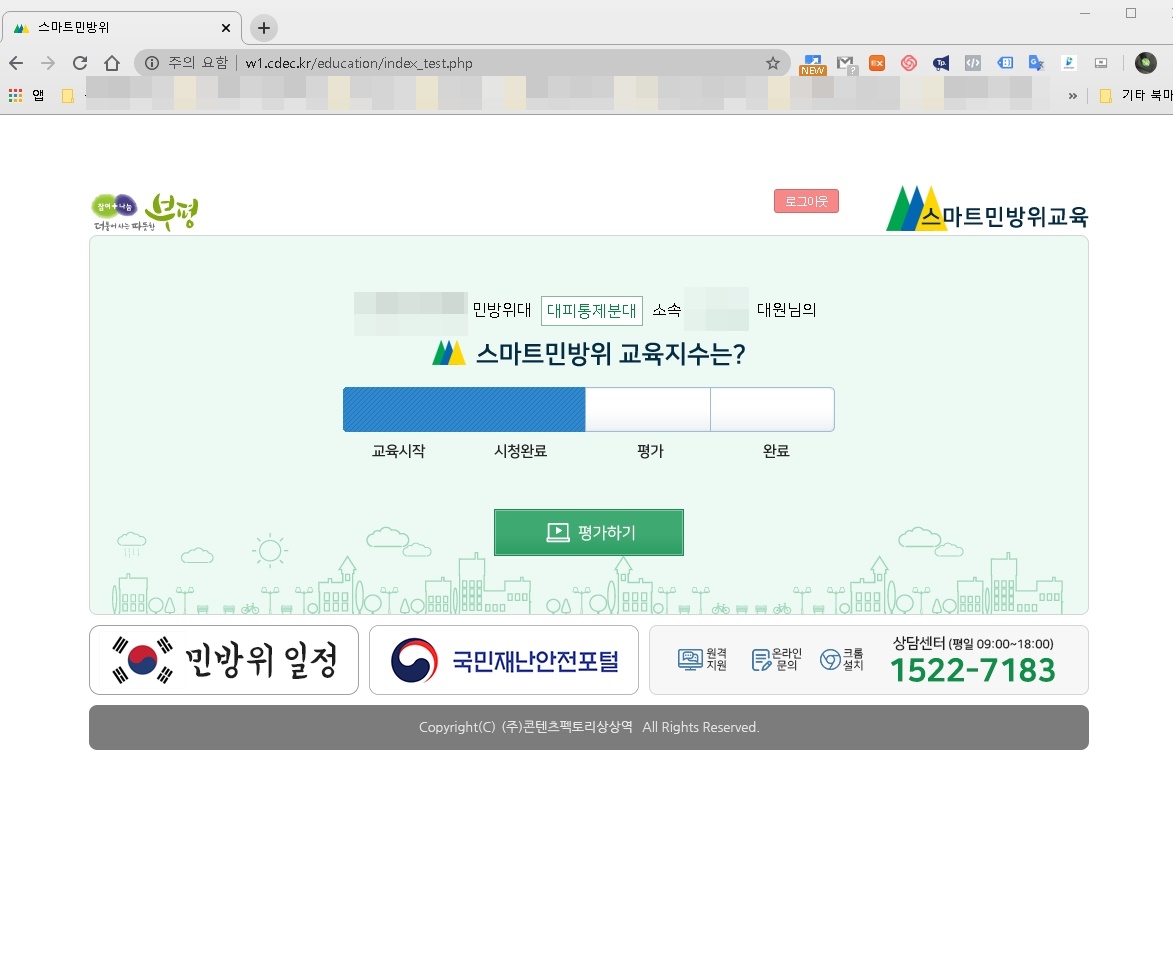Open the 국민재난안전포털 banner
This screenshot has height=958, width=1173.
503,660
